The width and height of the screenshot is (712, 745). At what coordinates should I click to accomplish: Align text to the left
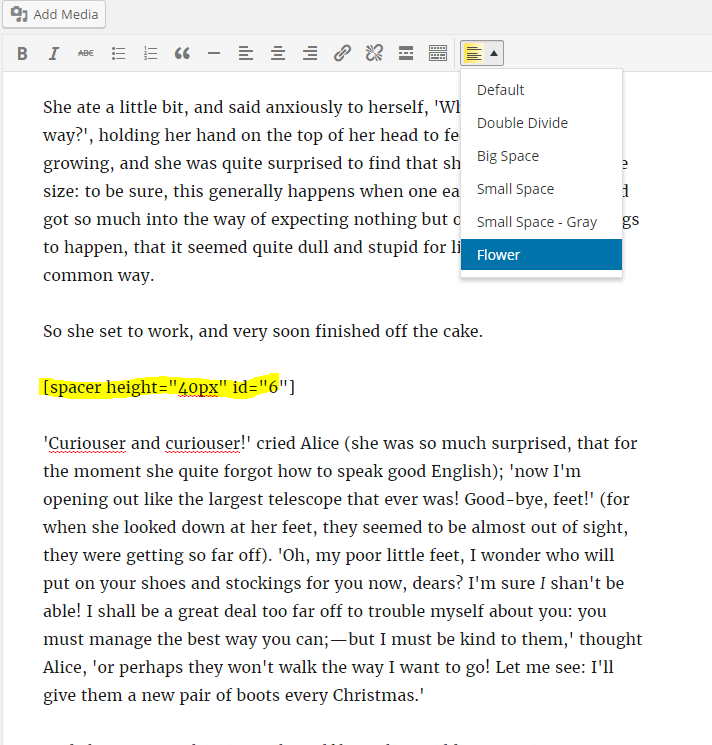pyautogui.click(x=246, y=54)
